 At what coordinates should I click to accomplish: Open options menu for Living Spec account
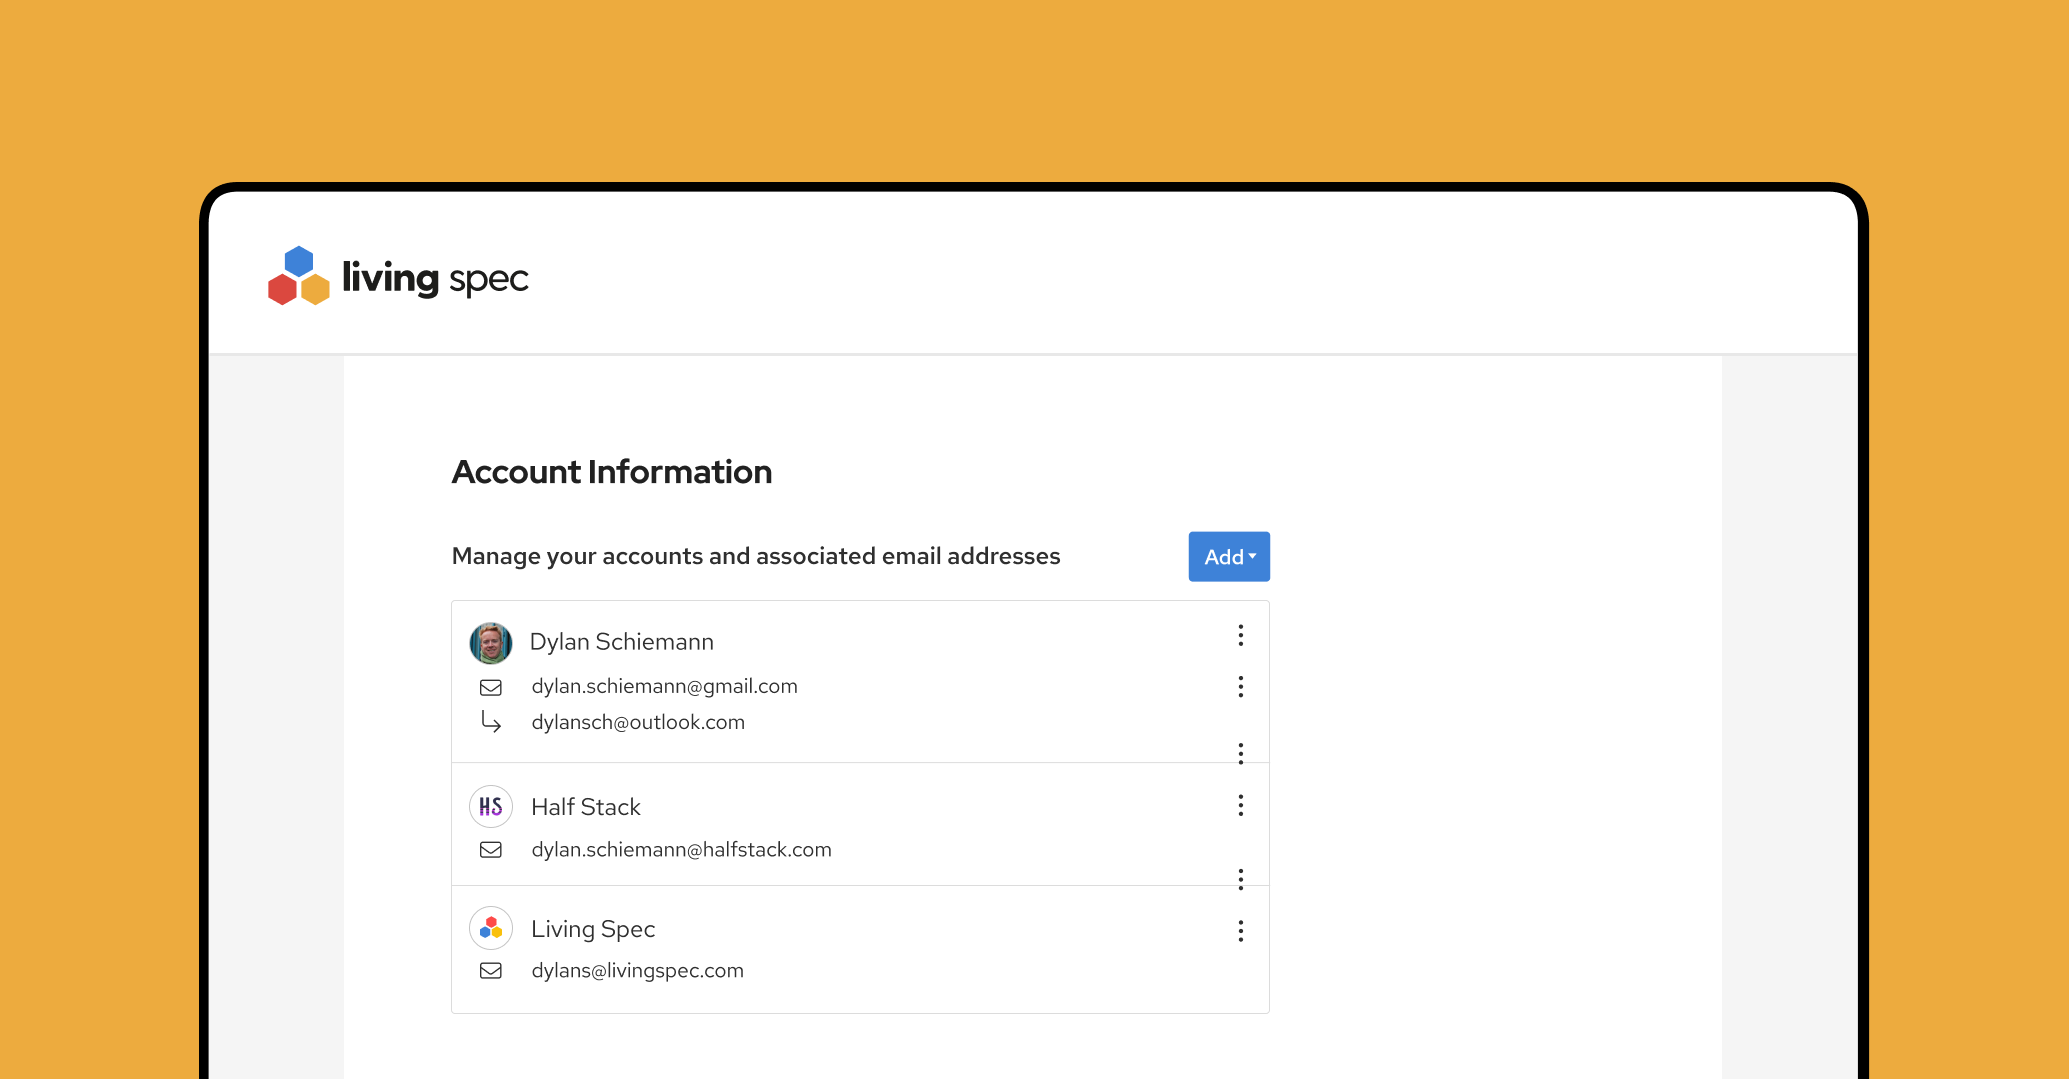point(1241,931)
